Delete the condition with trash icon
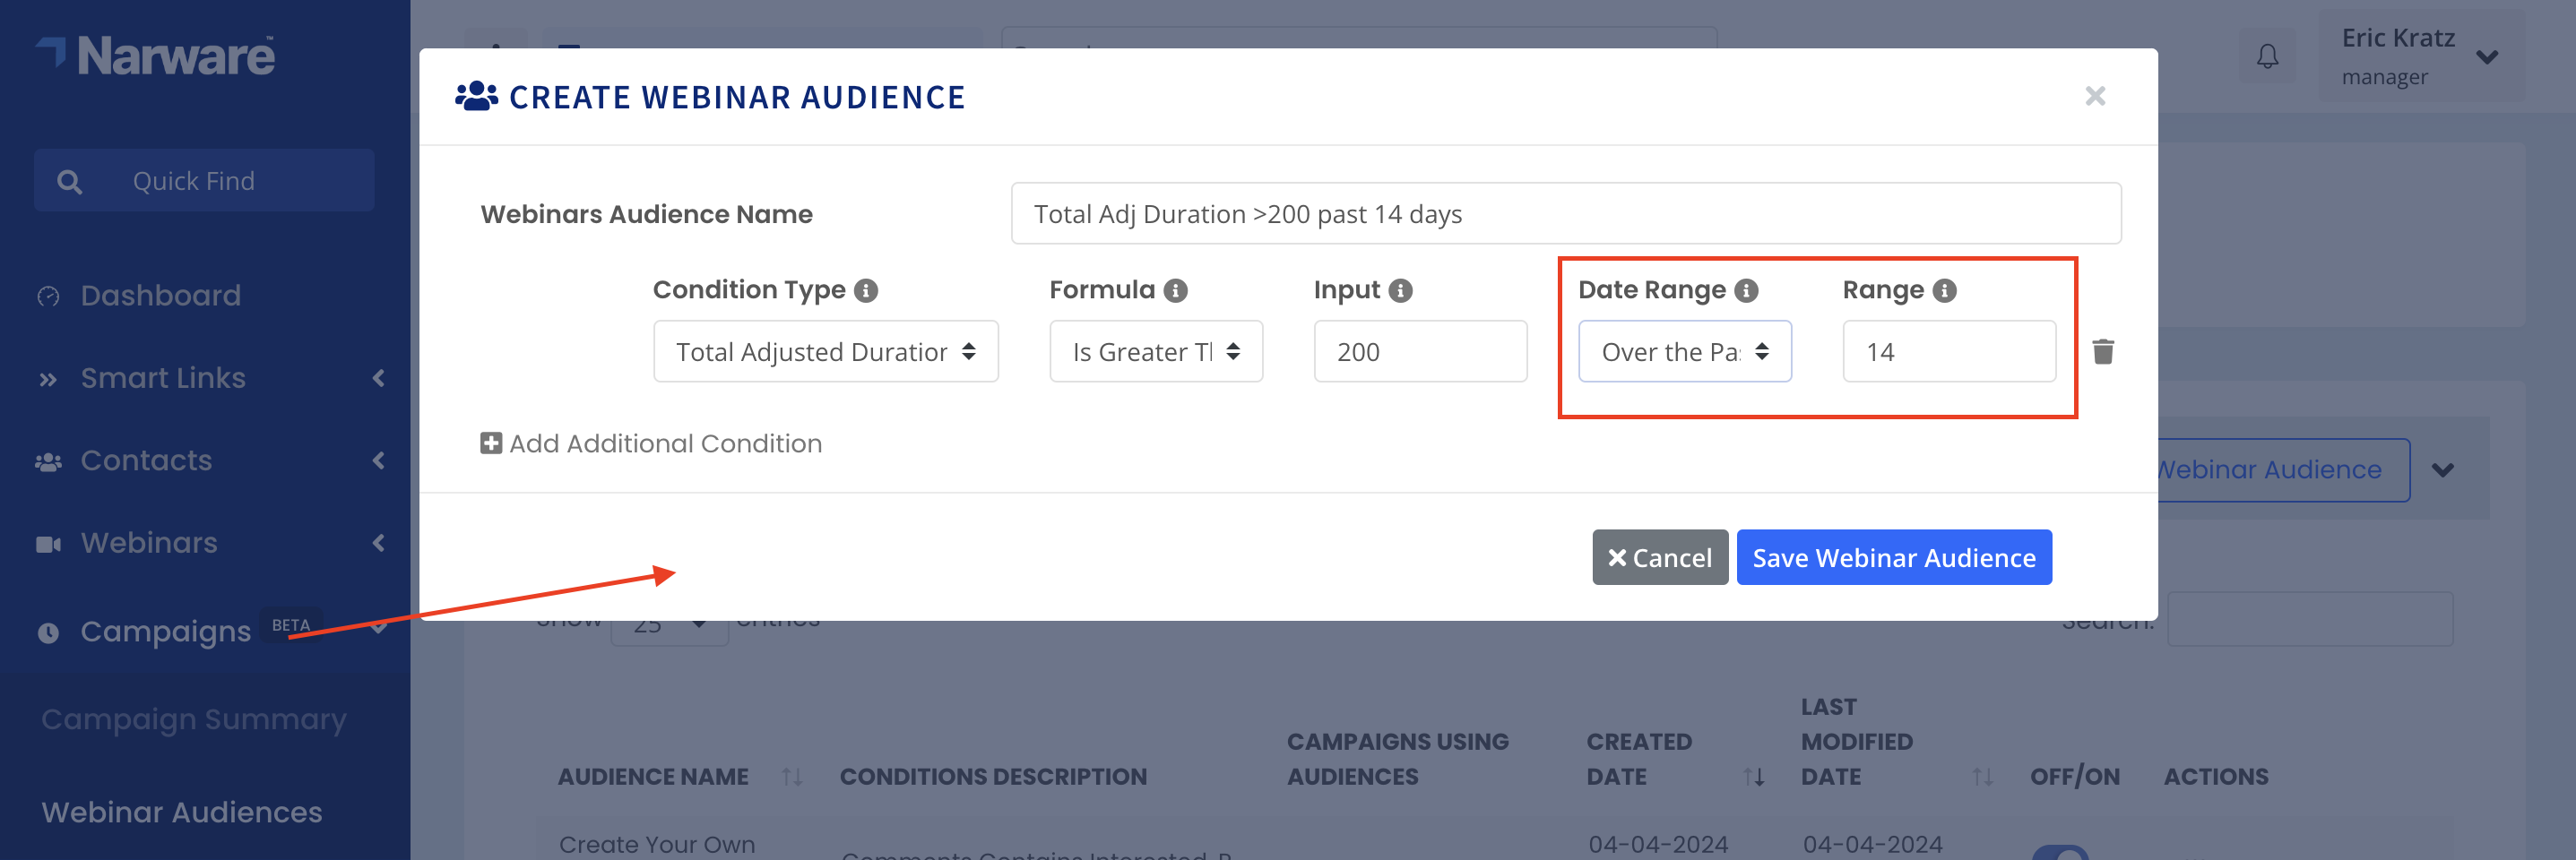Image resolution: width=2576 pixels, height=860 pixels. coord(2103,352)
